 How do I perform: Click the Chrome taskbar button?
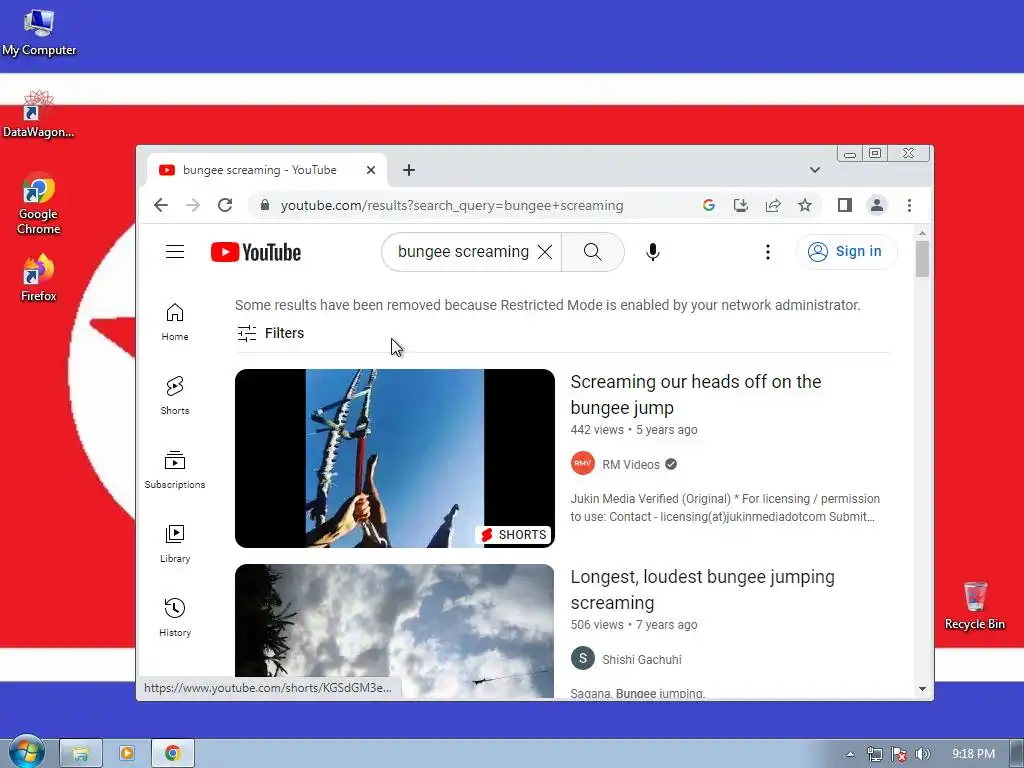tap(173, 753)
